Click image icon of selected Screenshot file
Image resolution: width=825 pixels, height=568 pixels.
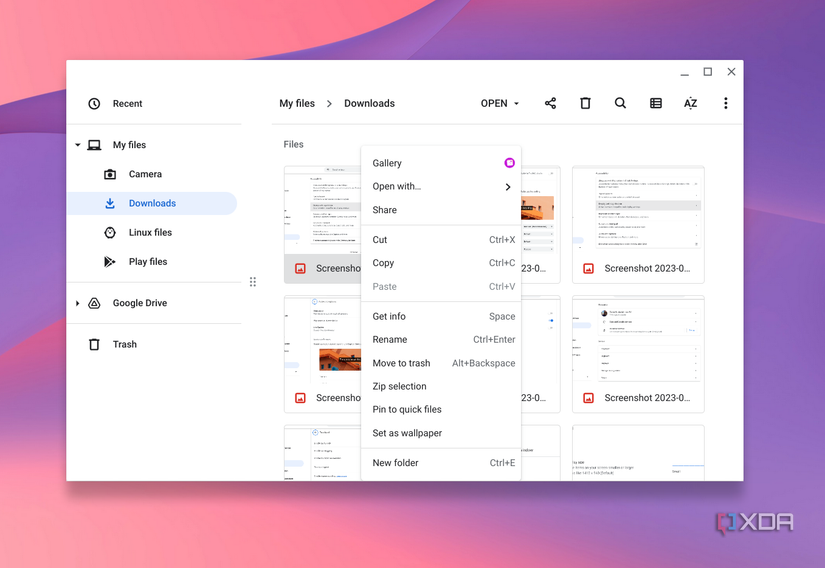300,269
